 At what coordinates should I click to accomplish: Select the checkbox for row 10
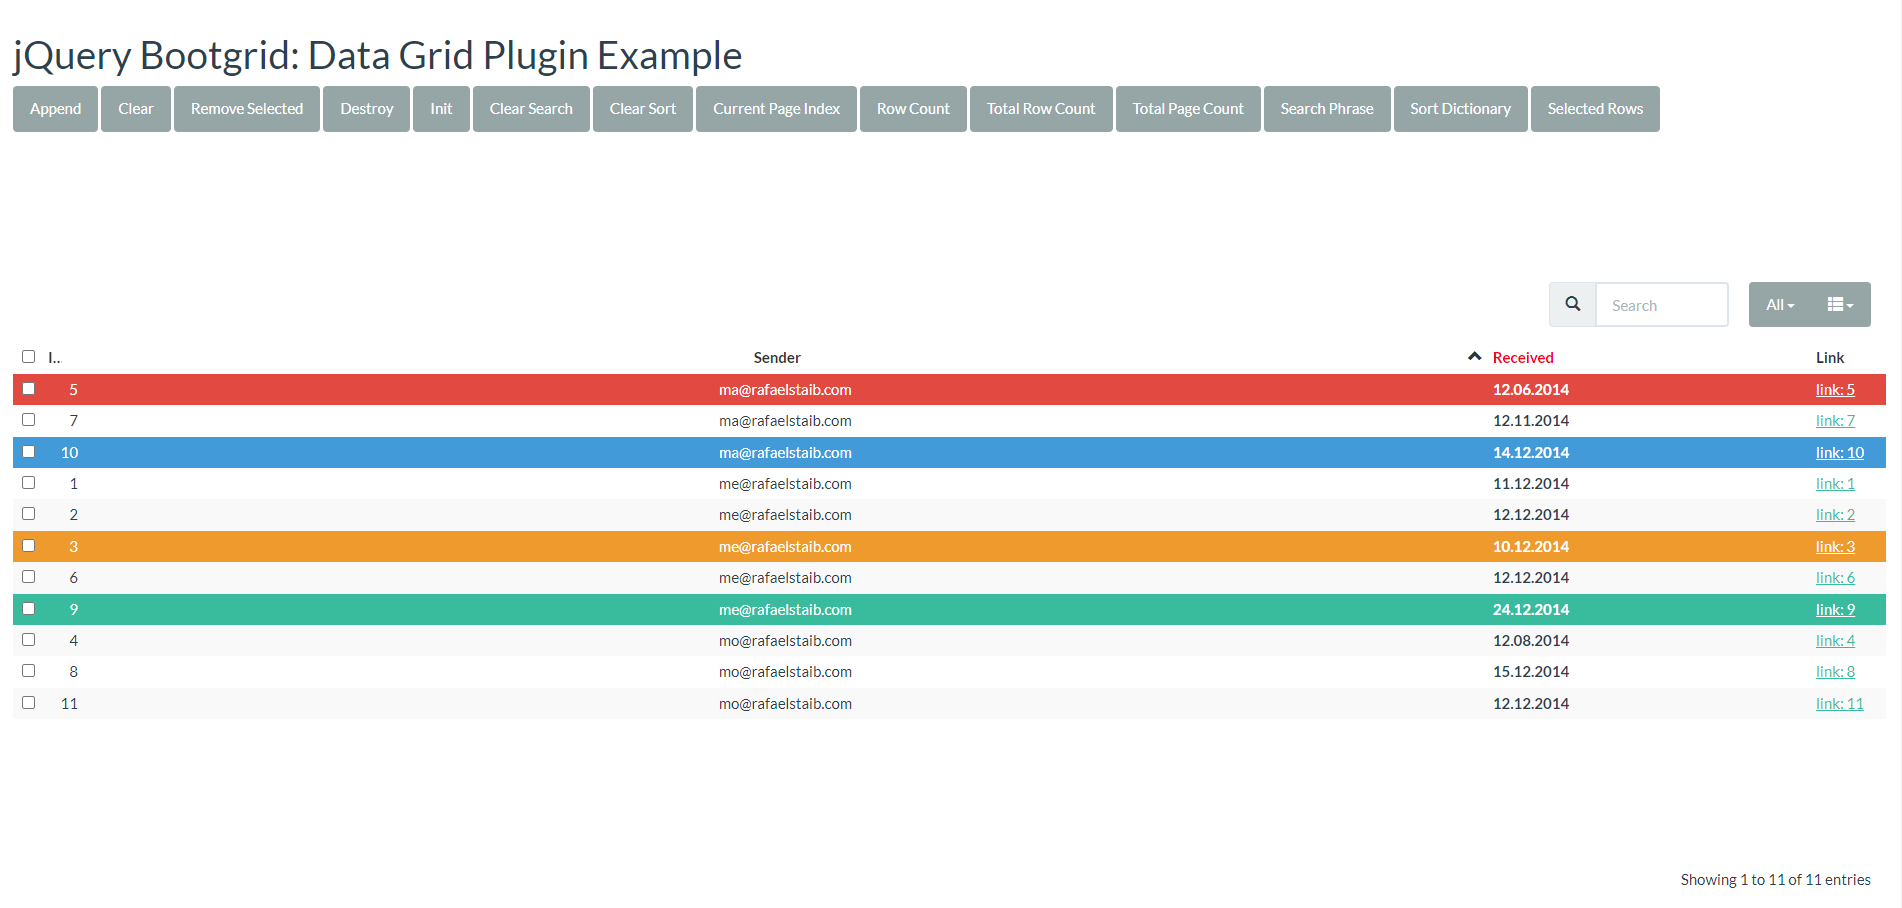pos(29,452)
